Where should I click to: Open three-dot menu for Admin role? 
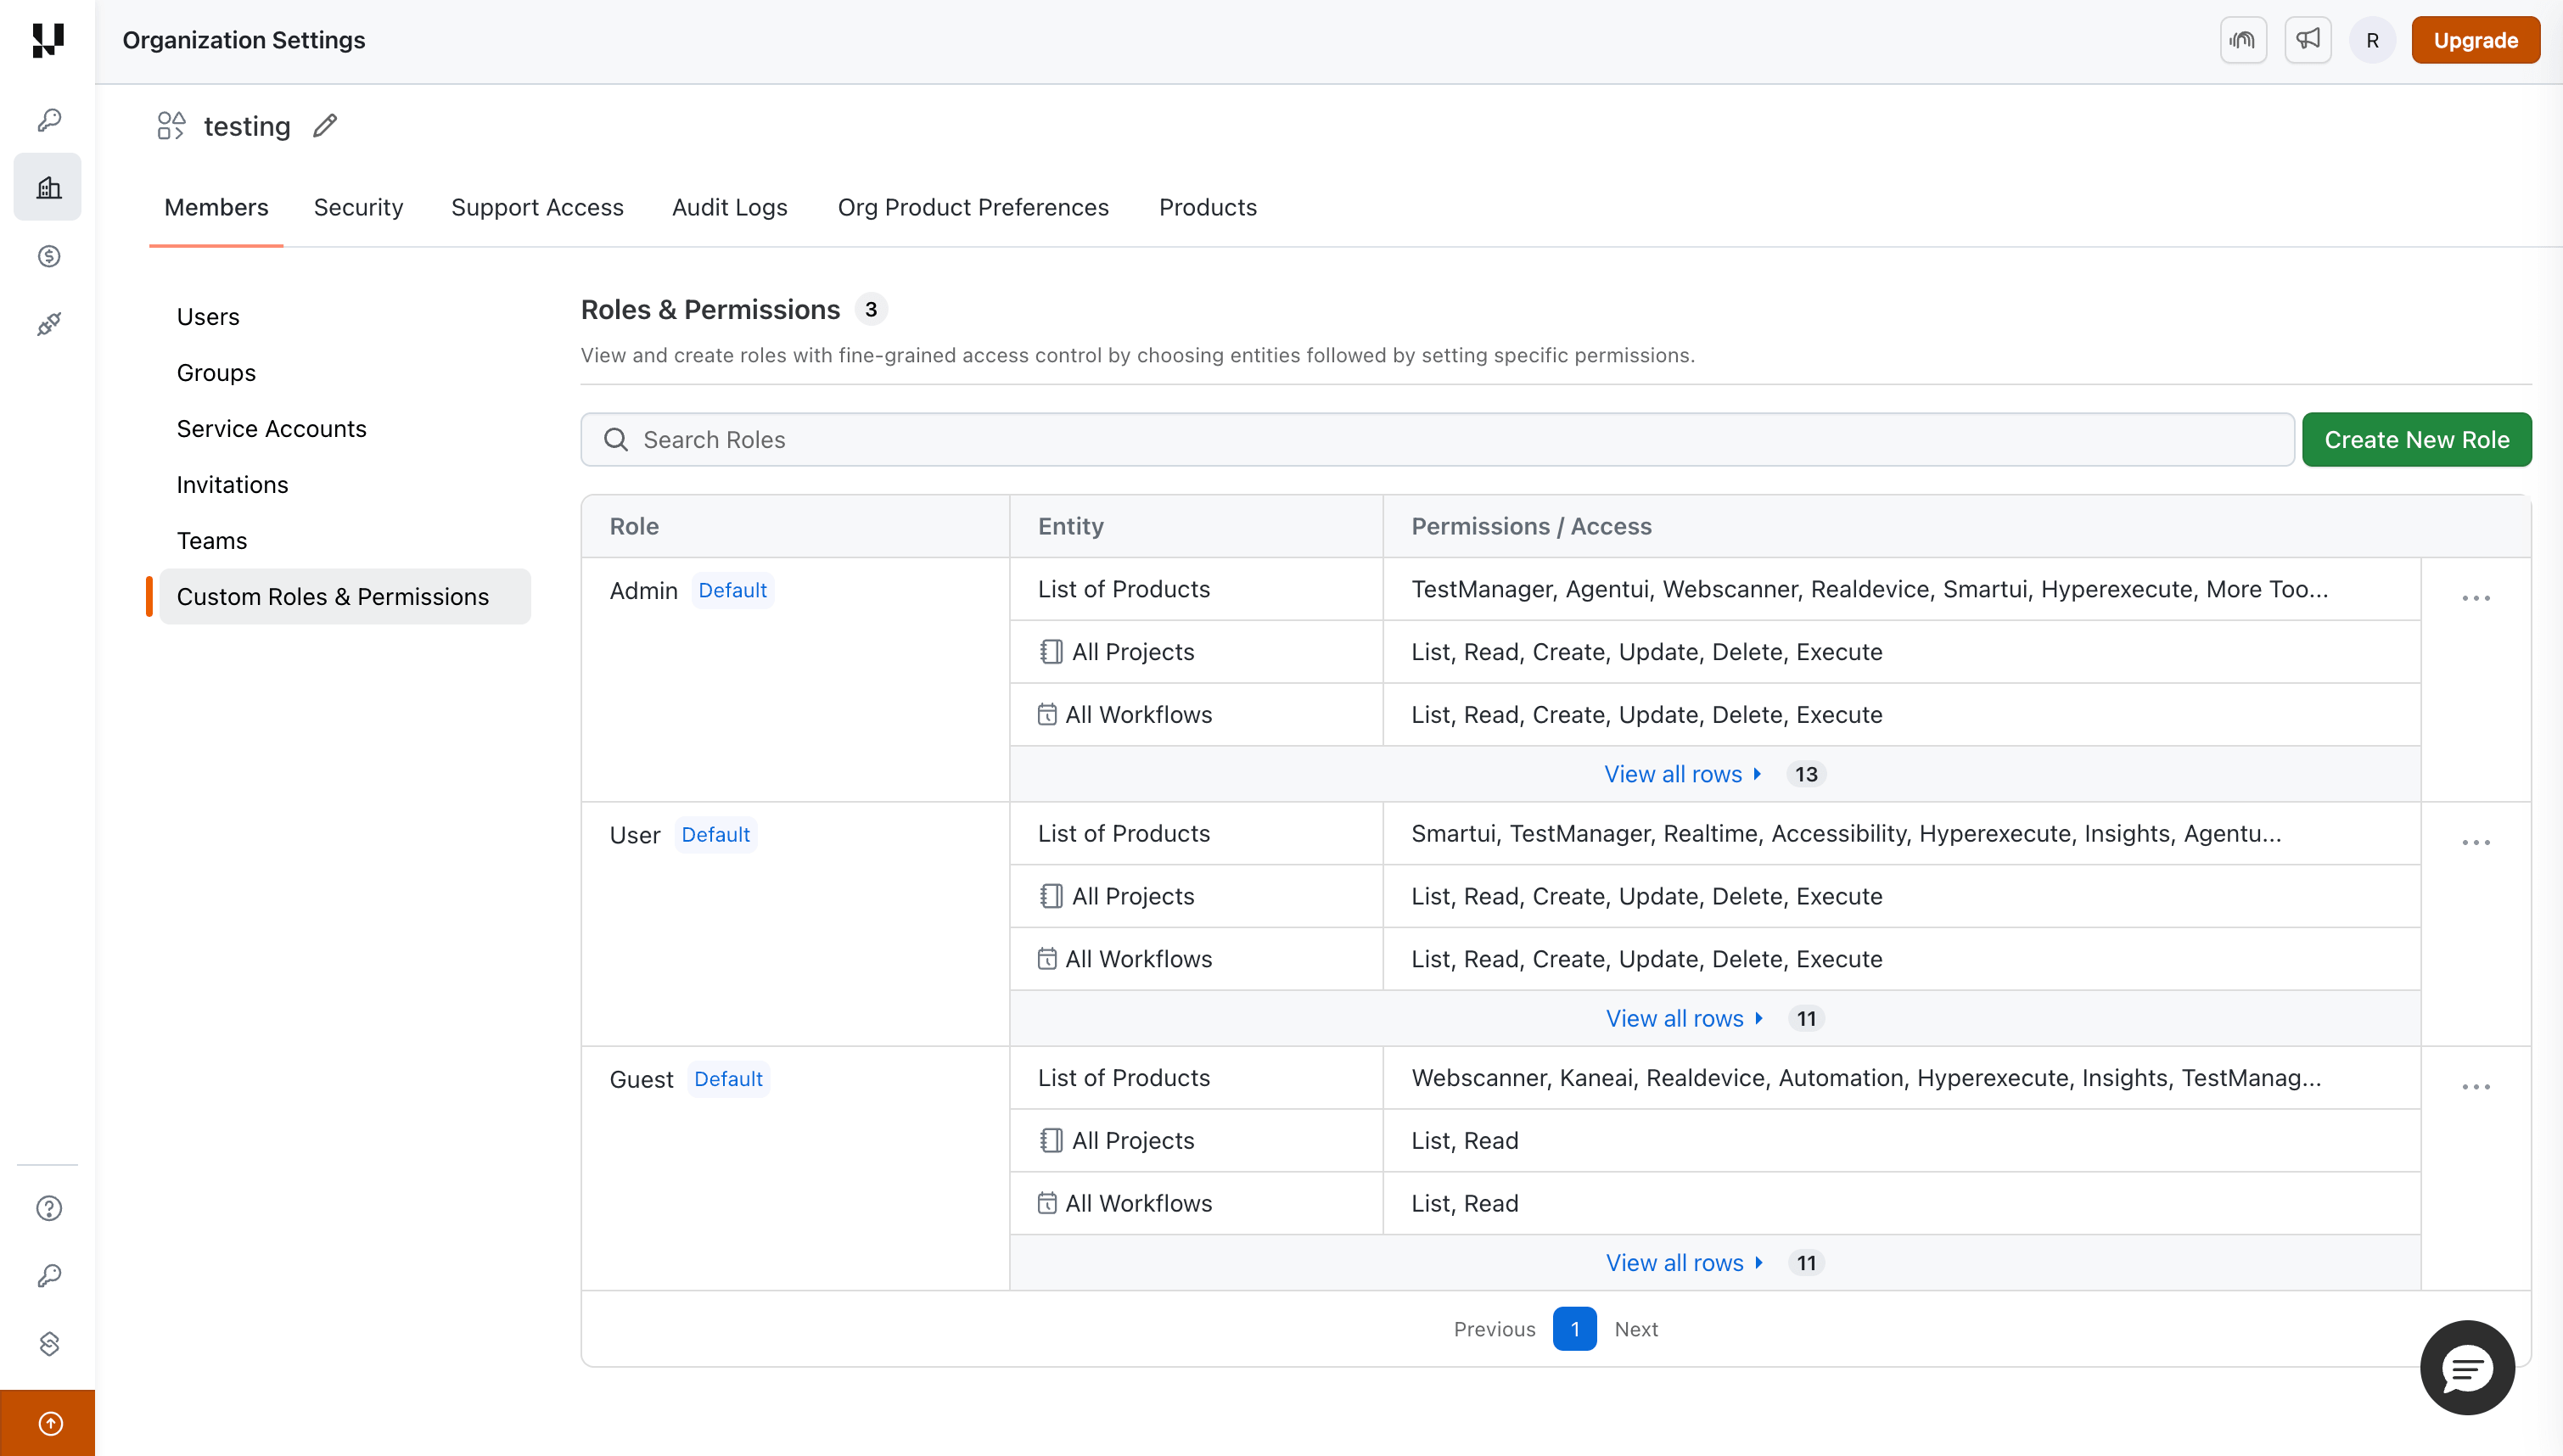tap(2475, 598)
